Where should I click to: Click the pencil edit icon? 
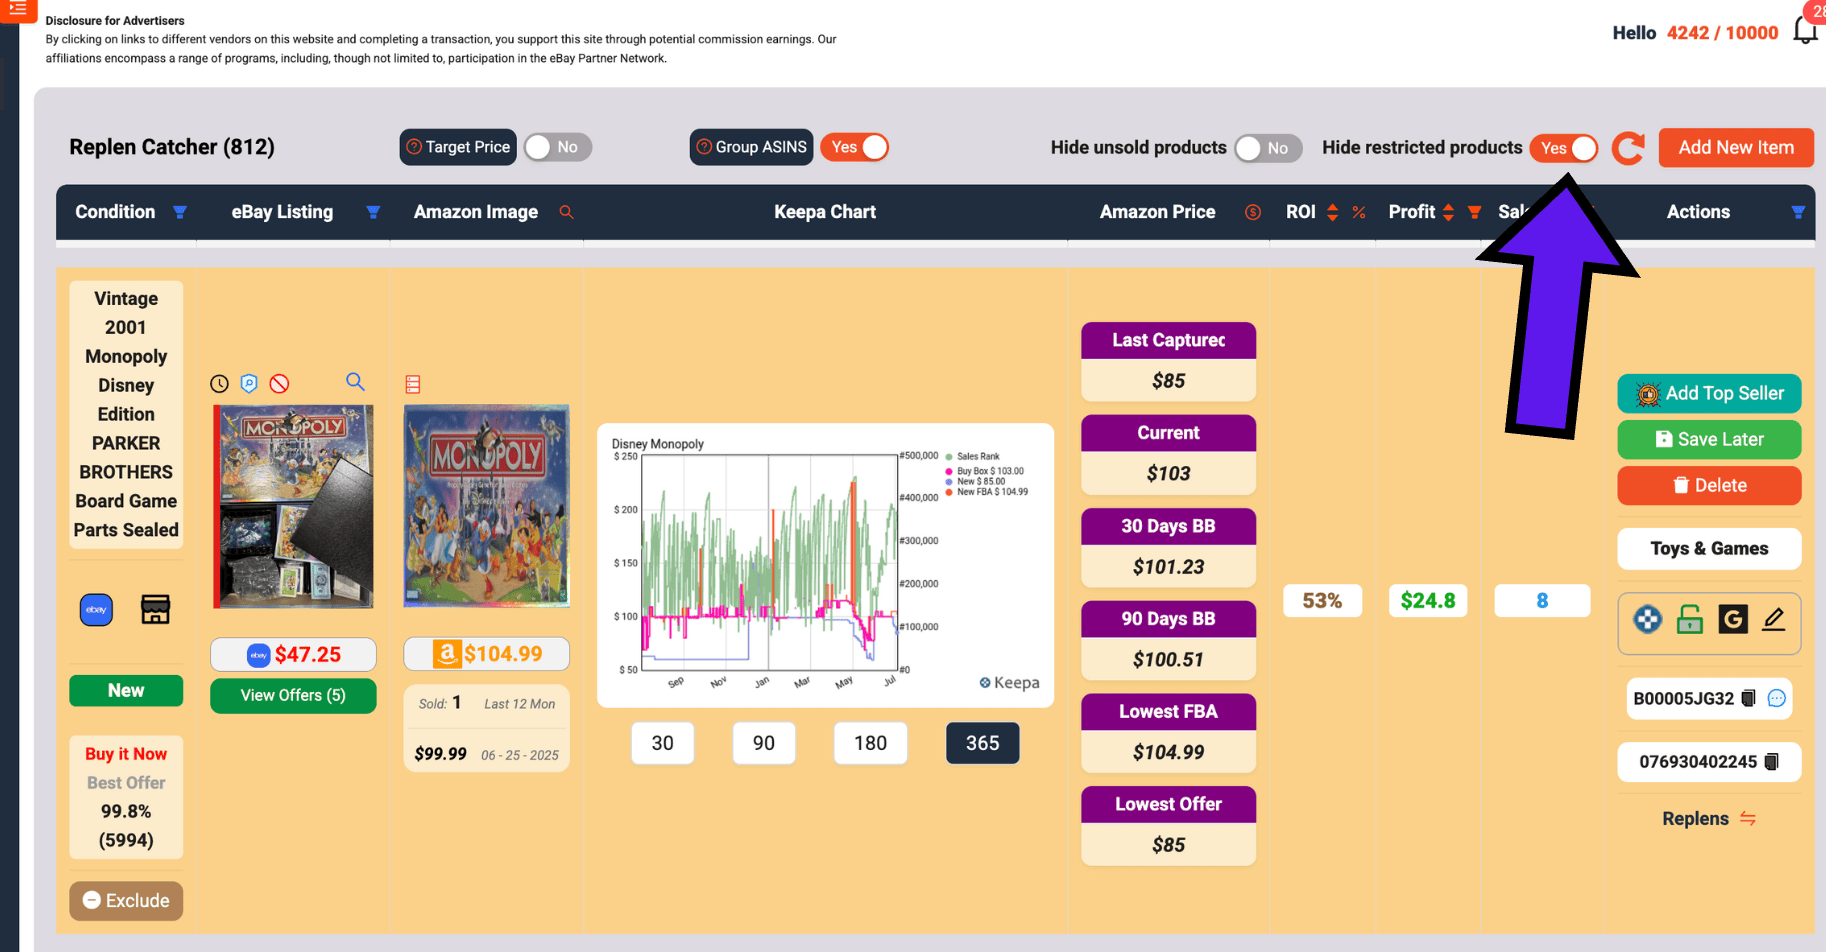pos(1774,620)
